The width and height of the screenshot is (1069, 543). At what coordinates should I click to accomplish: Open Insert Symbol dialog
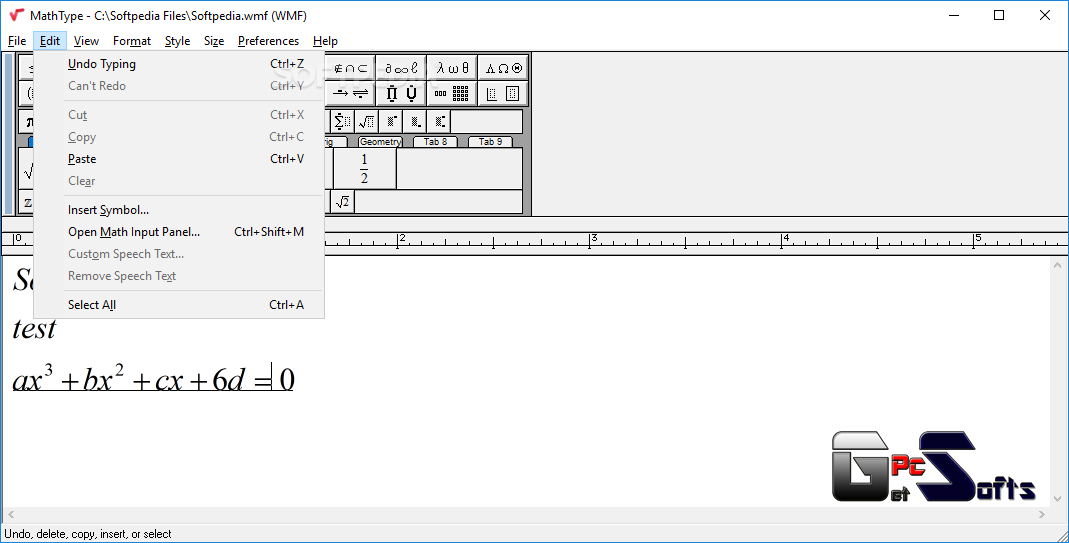click(x=179, y=210)
